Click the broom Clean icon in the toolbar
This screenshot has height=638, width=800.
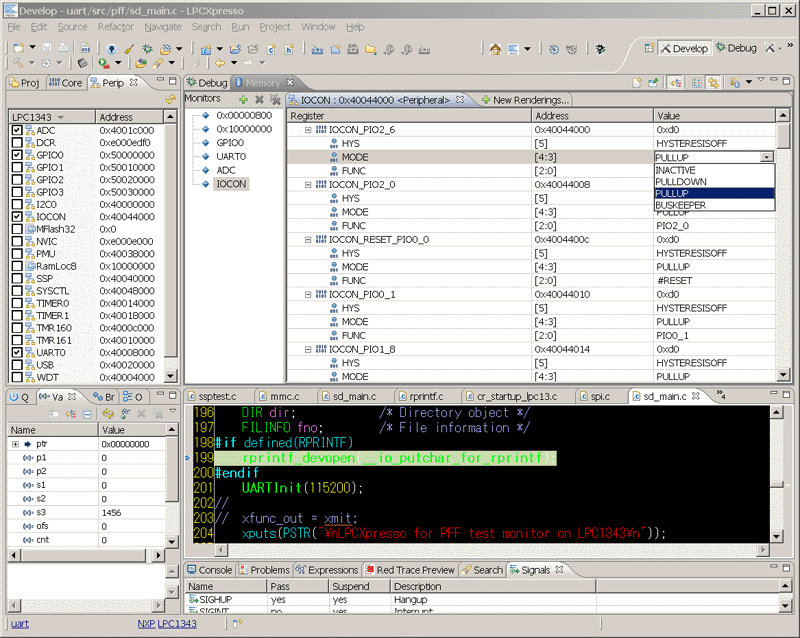coord(129,48)
